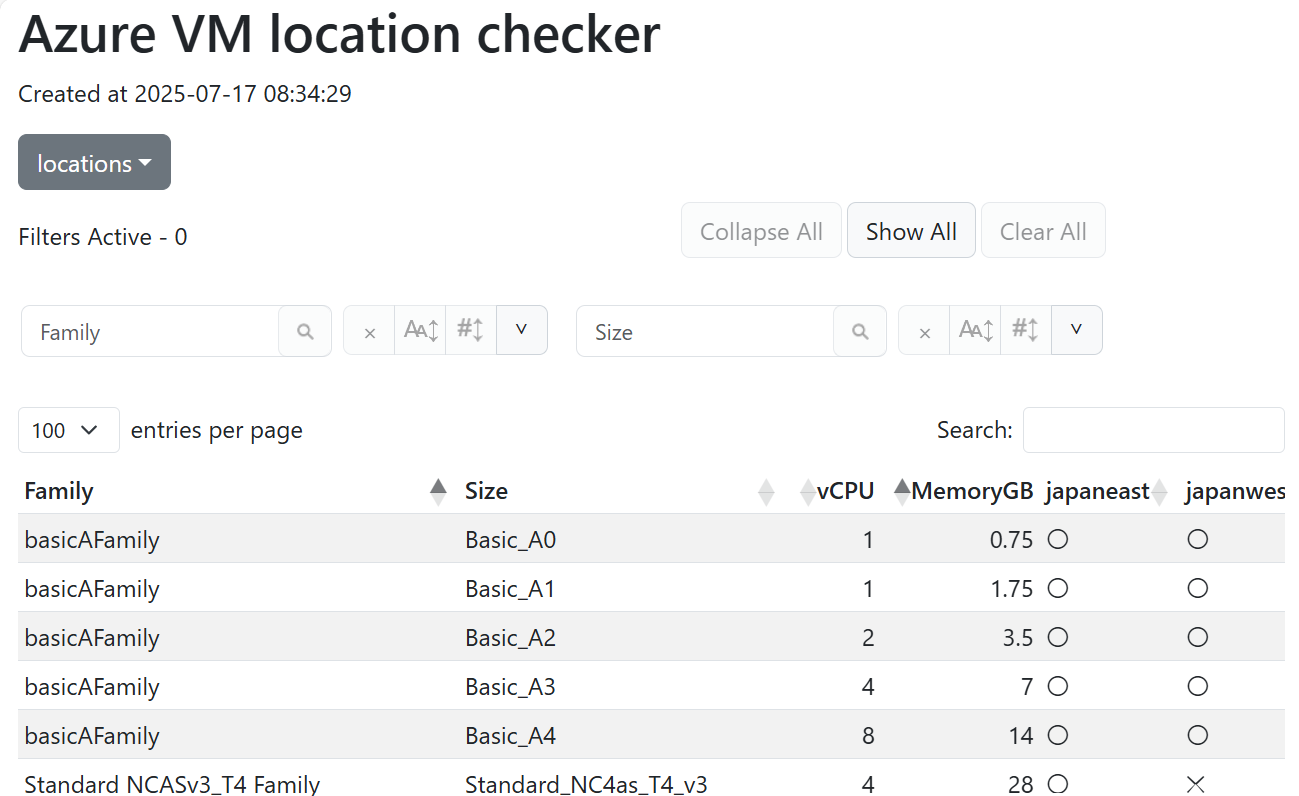1299x796 pixels.
Task: Click the search icon in Family pane
Action: click(306, 332)
